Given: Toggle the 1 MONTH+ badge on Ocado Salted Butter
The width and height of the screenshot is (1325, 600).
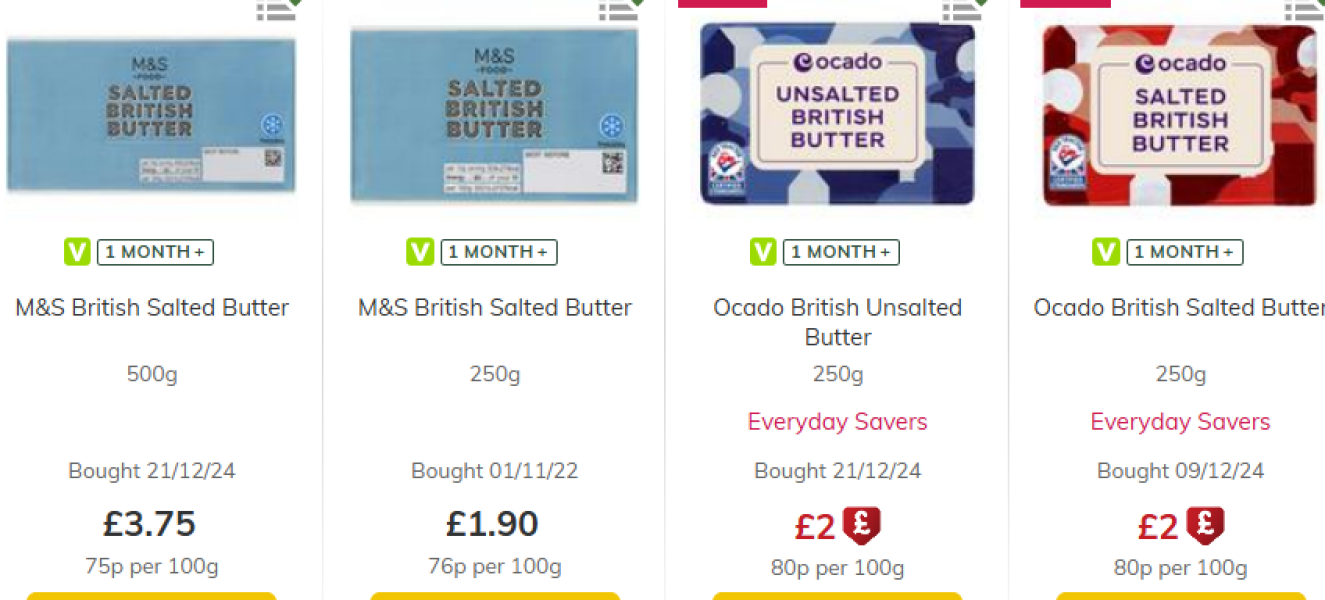Looking at the screenshot, I should click(1184, 252).
